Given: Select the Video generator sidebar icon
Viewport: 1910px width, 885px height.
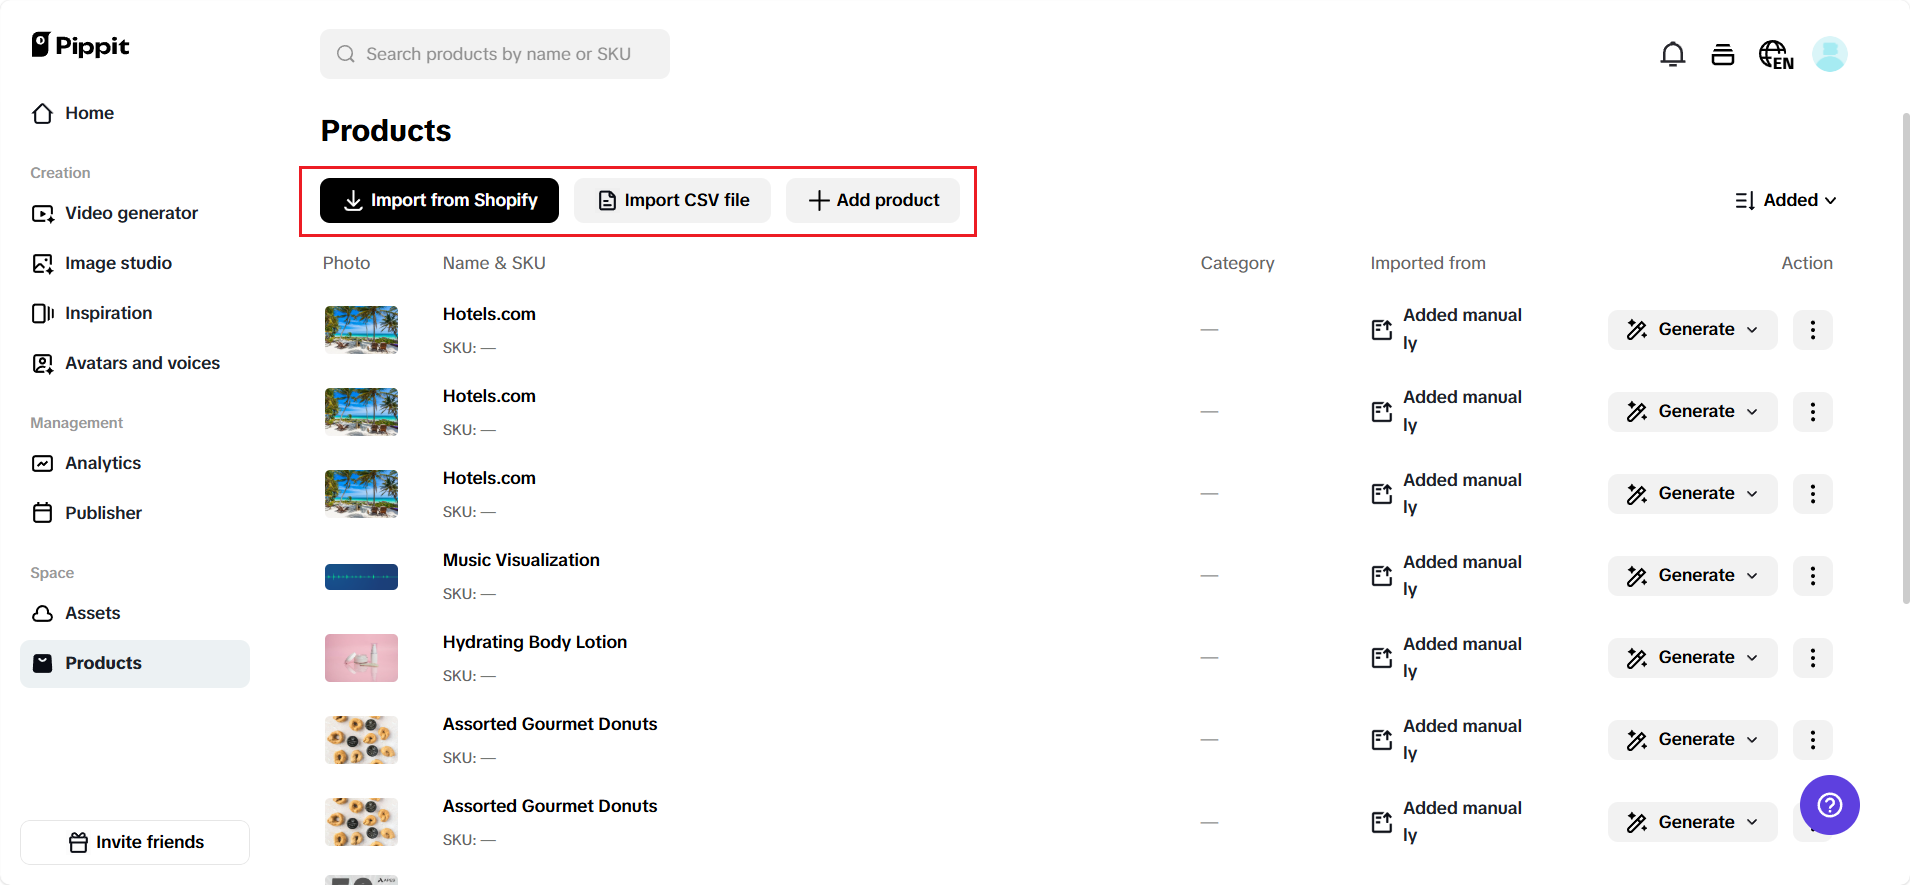Looking at the screenshot, I should click(42, 213).
